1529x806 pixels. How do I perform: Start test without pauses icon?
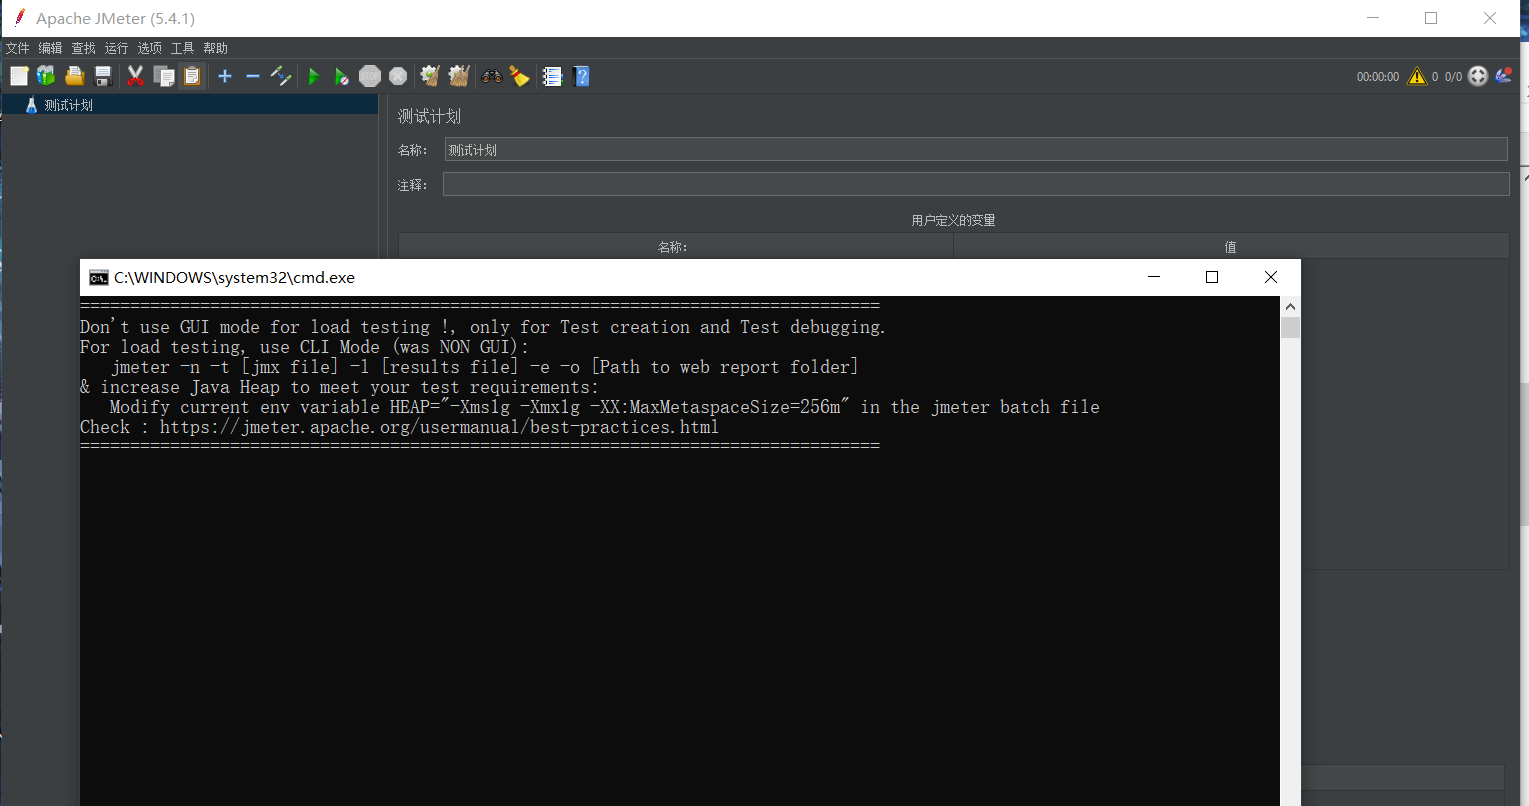[x=341, y=76]
